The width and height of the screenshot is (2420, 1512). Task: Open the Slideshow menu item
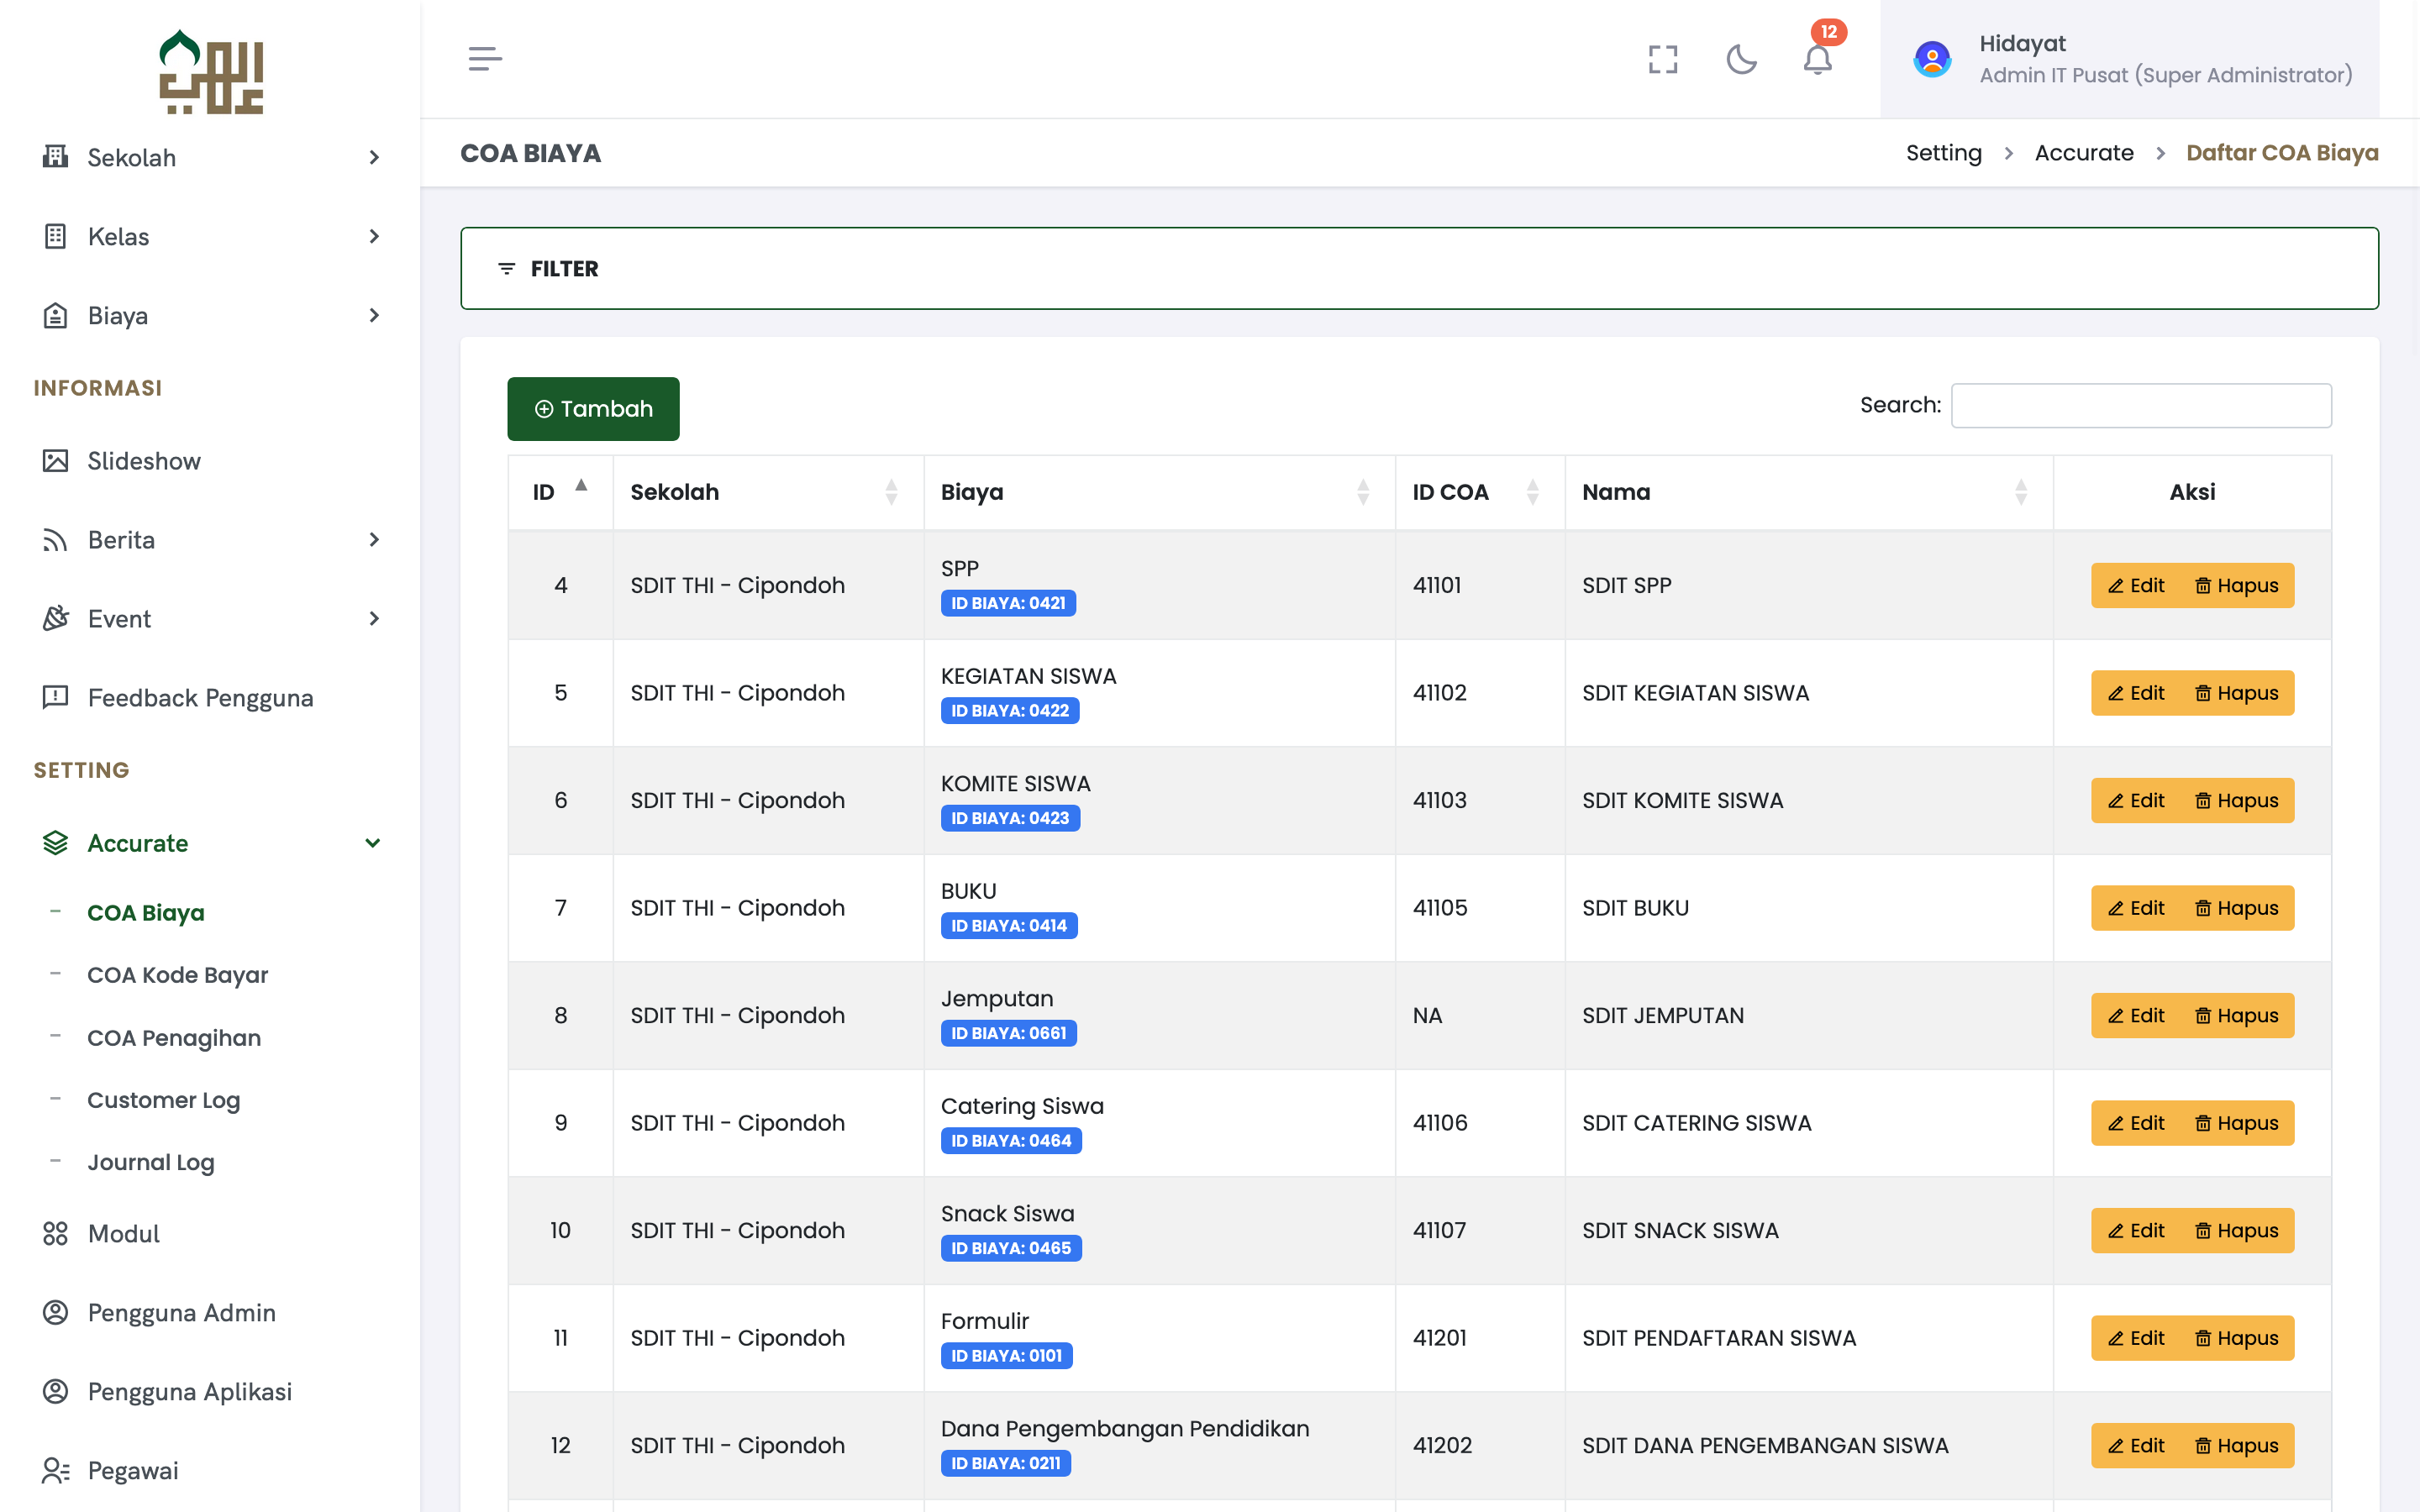(144, 460)
